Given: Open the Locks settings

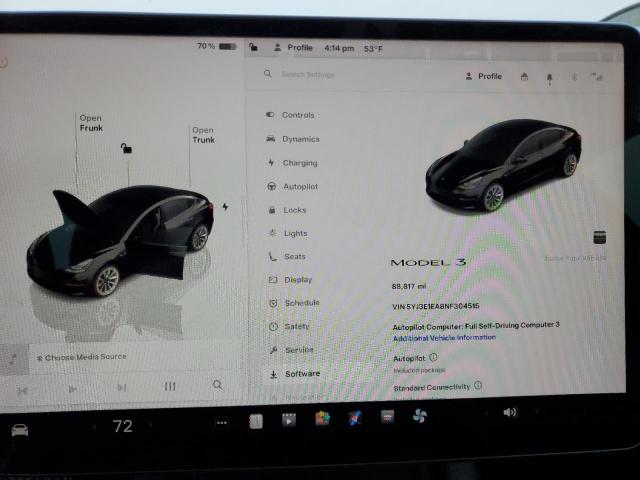Looking at the screenshot, I should point(287,210).
